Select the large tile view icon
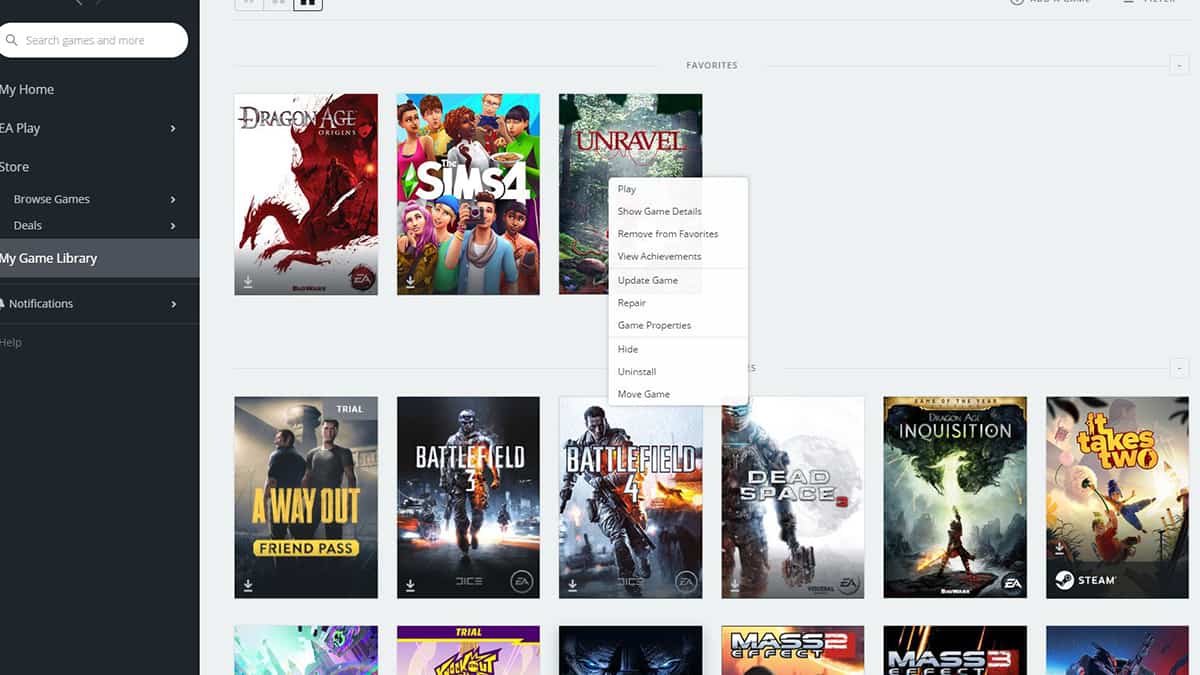The height and width of the screenshot is (675, 1200). click(x=307, y=4)
